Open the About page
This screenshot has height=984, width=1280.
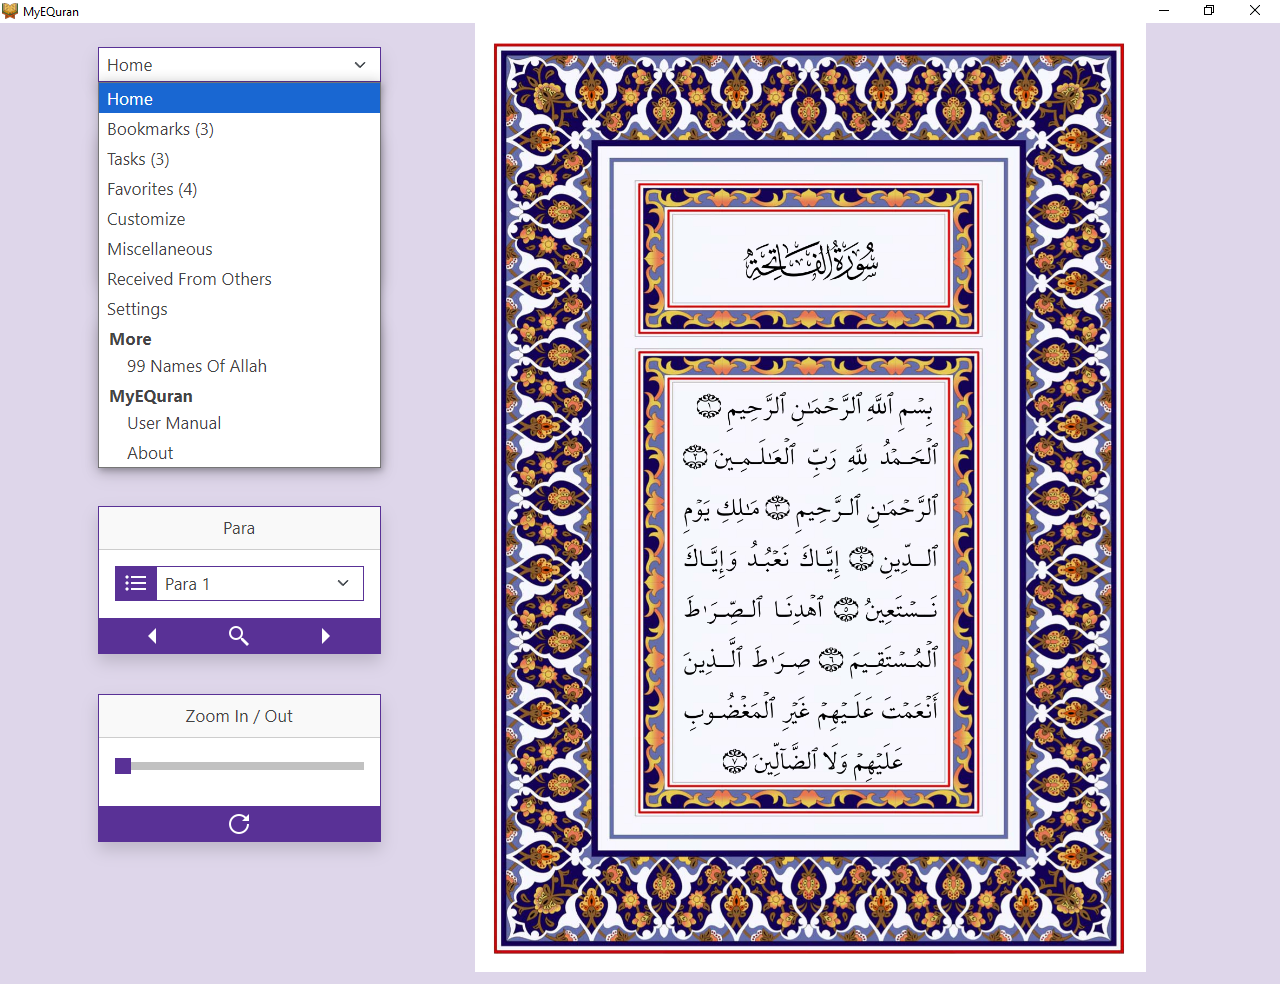tap(150, 452)
